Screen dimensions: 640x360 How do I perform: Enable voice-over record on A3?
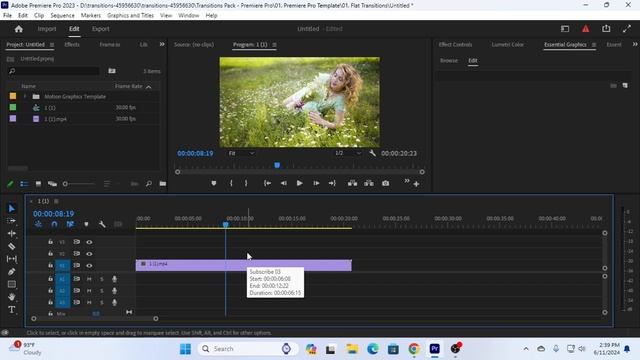(x=114, y=302)
